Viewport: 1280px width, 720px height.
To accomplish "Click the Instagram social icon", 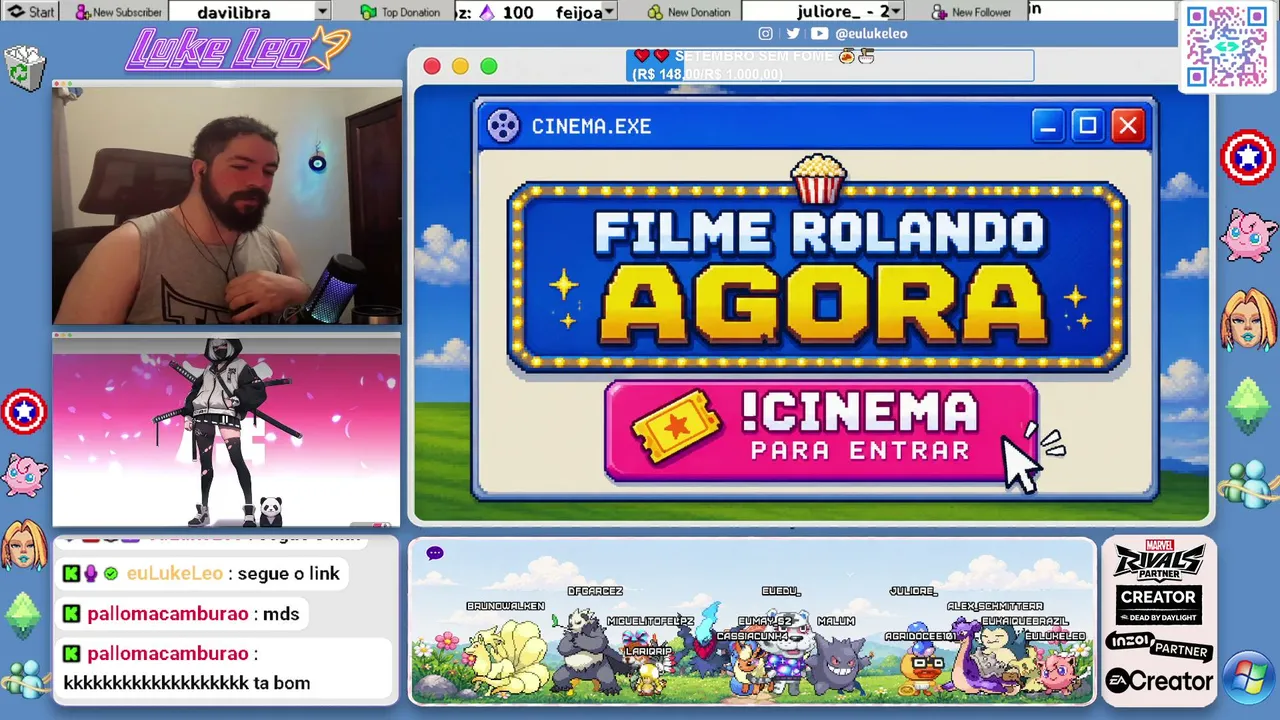I will click(765, 33).
